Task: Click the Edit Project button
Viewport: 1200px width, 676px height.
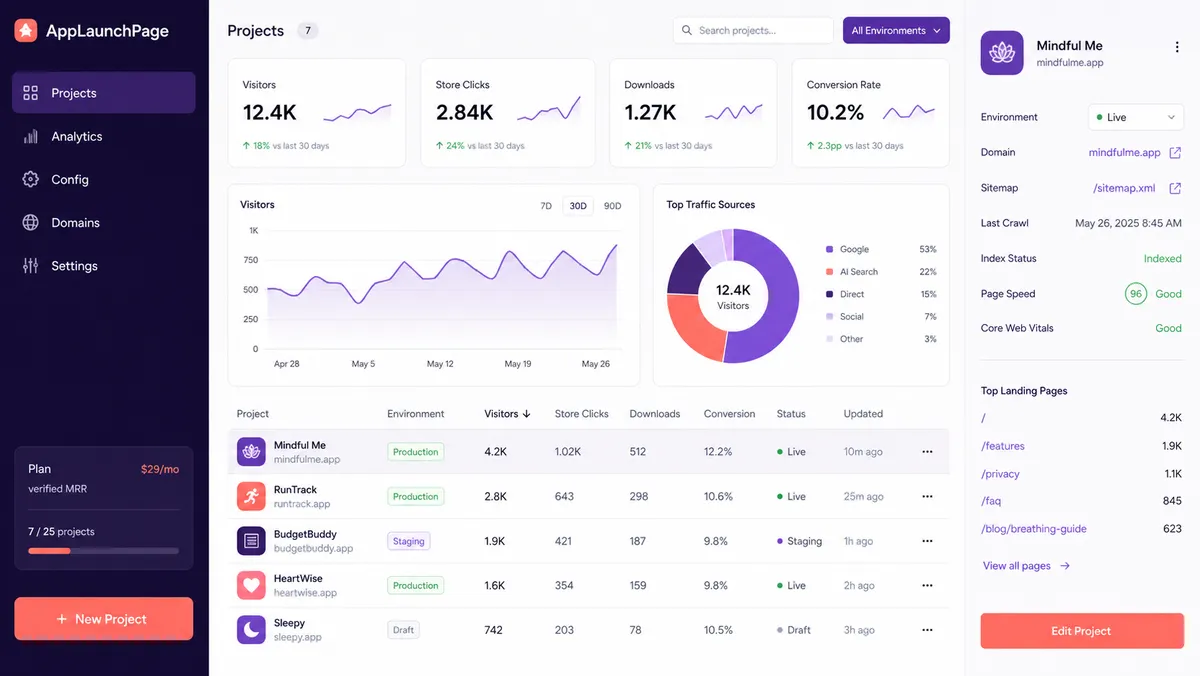Action: click(1081, 631)
